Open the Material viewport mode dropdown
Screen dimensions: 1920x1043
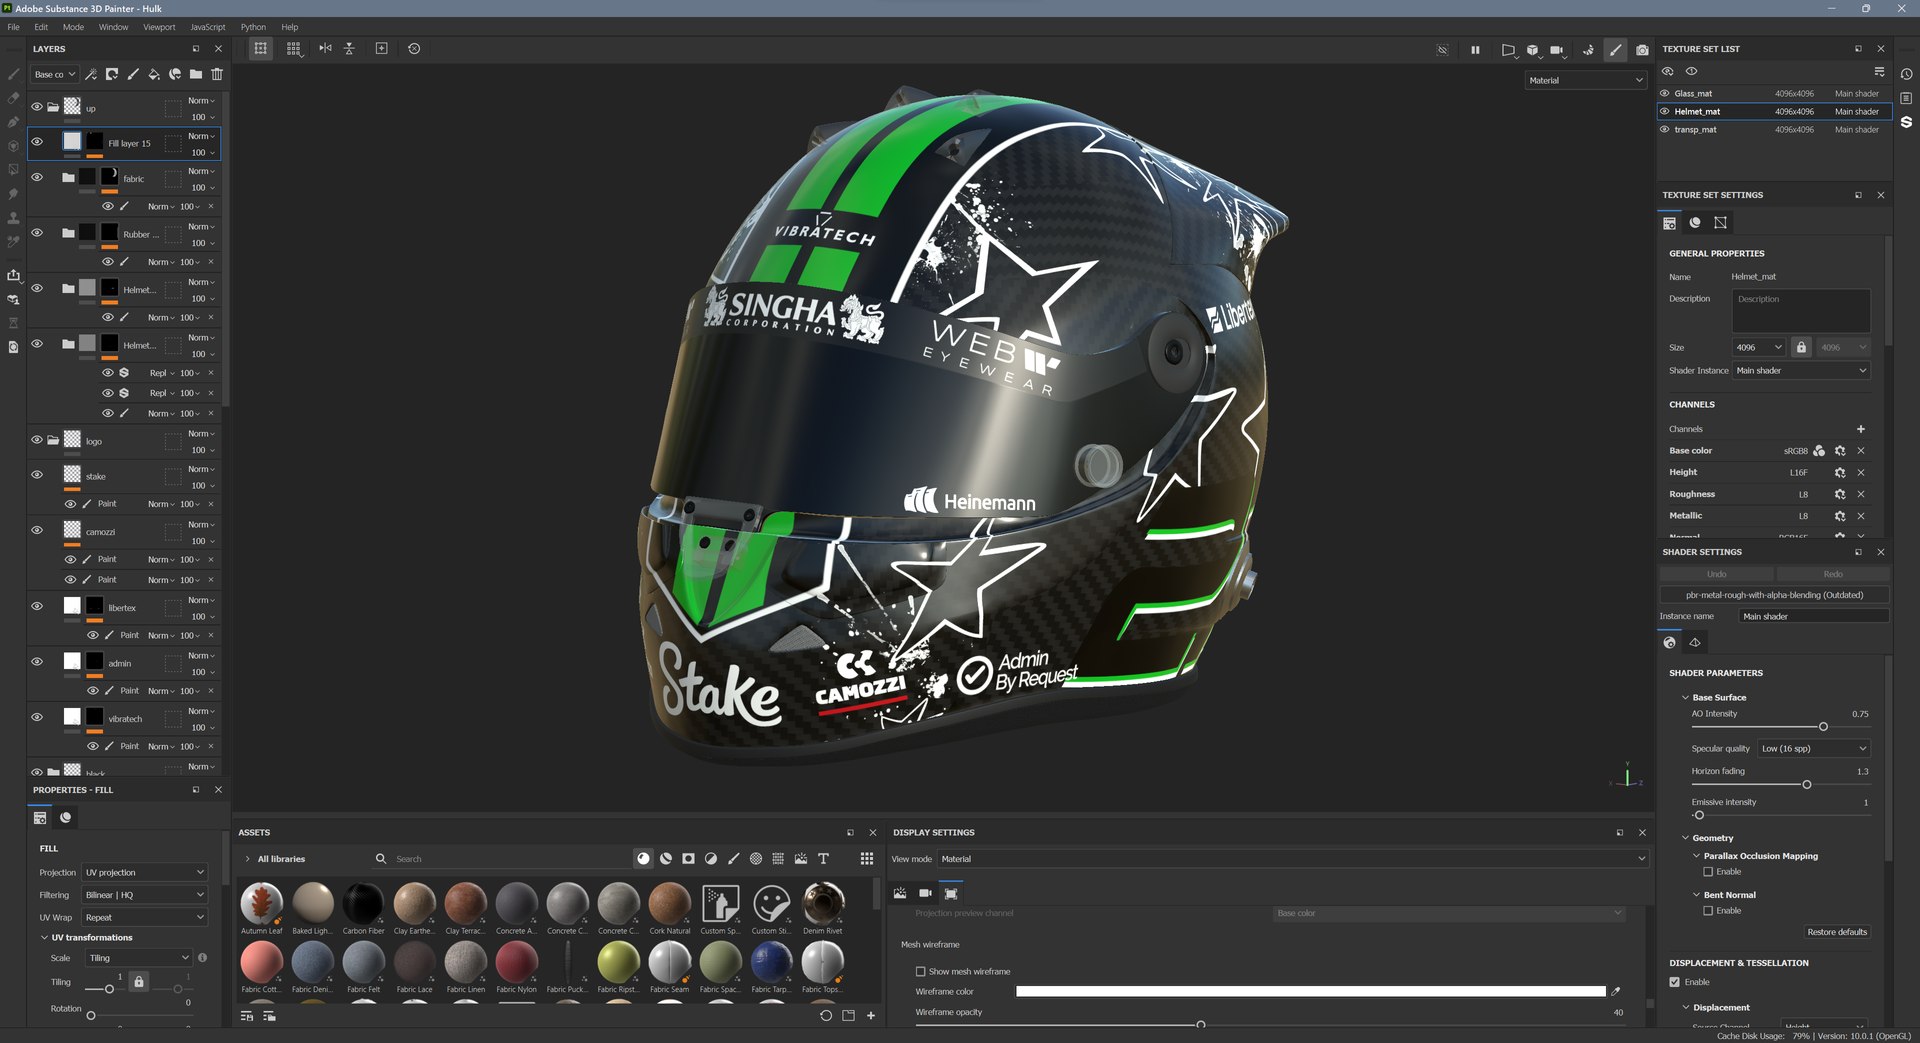(1586, 80)
